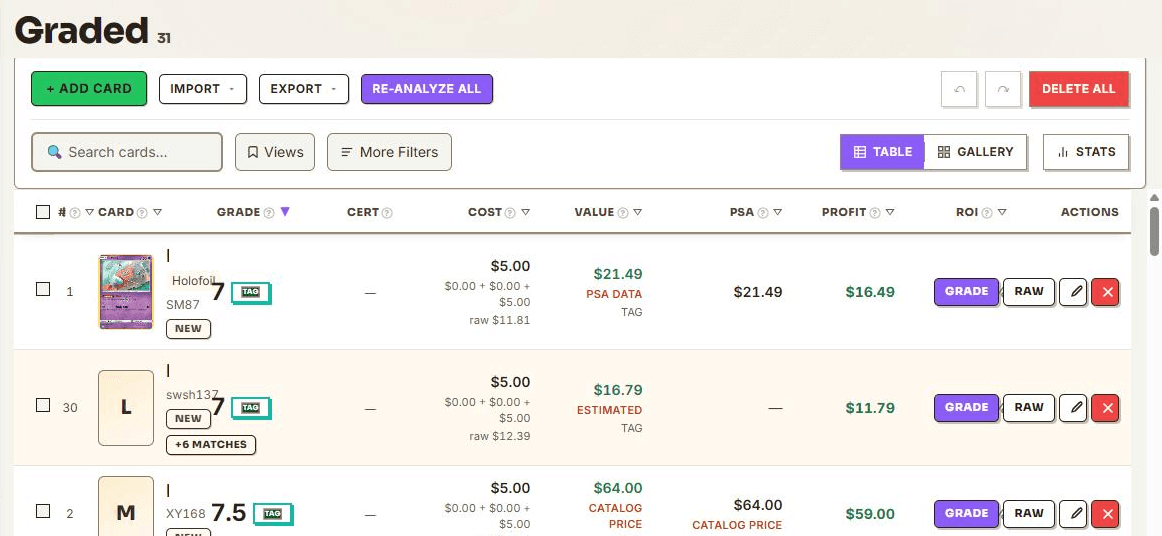Click the green ADD CARD button

[x=89, y=89]
